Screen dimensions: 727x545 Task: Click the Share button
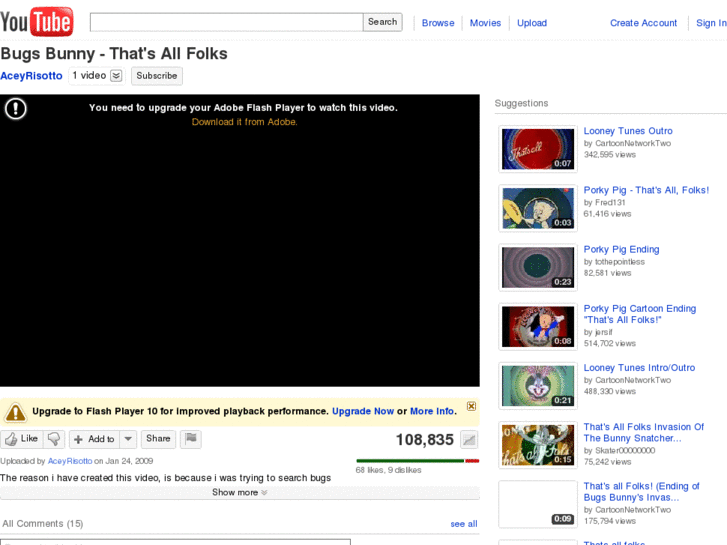click(x=158, y=438)
